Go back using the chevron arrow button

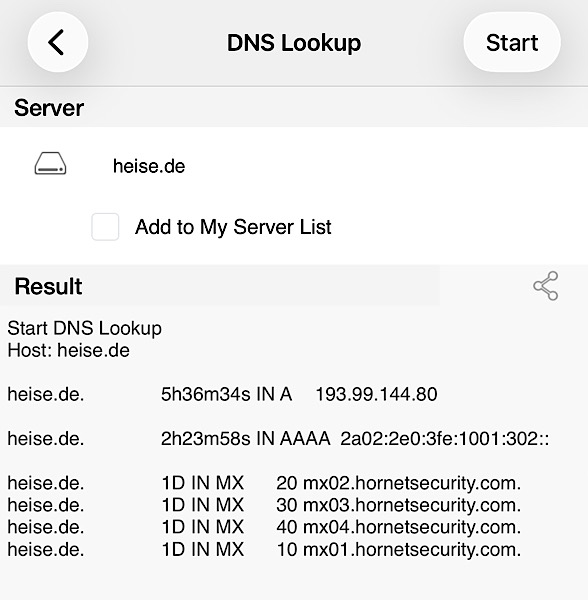[58, 42]
